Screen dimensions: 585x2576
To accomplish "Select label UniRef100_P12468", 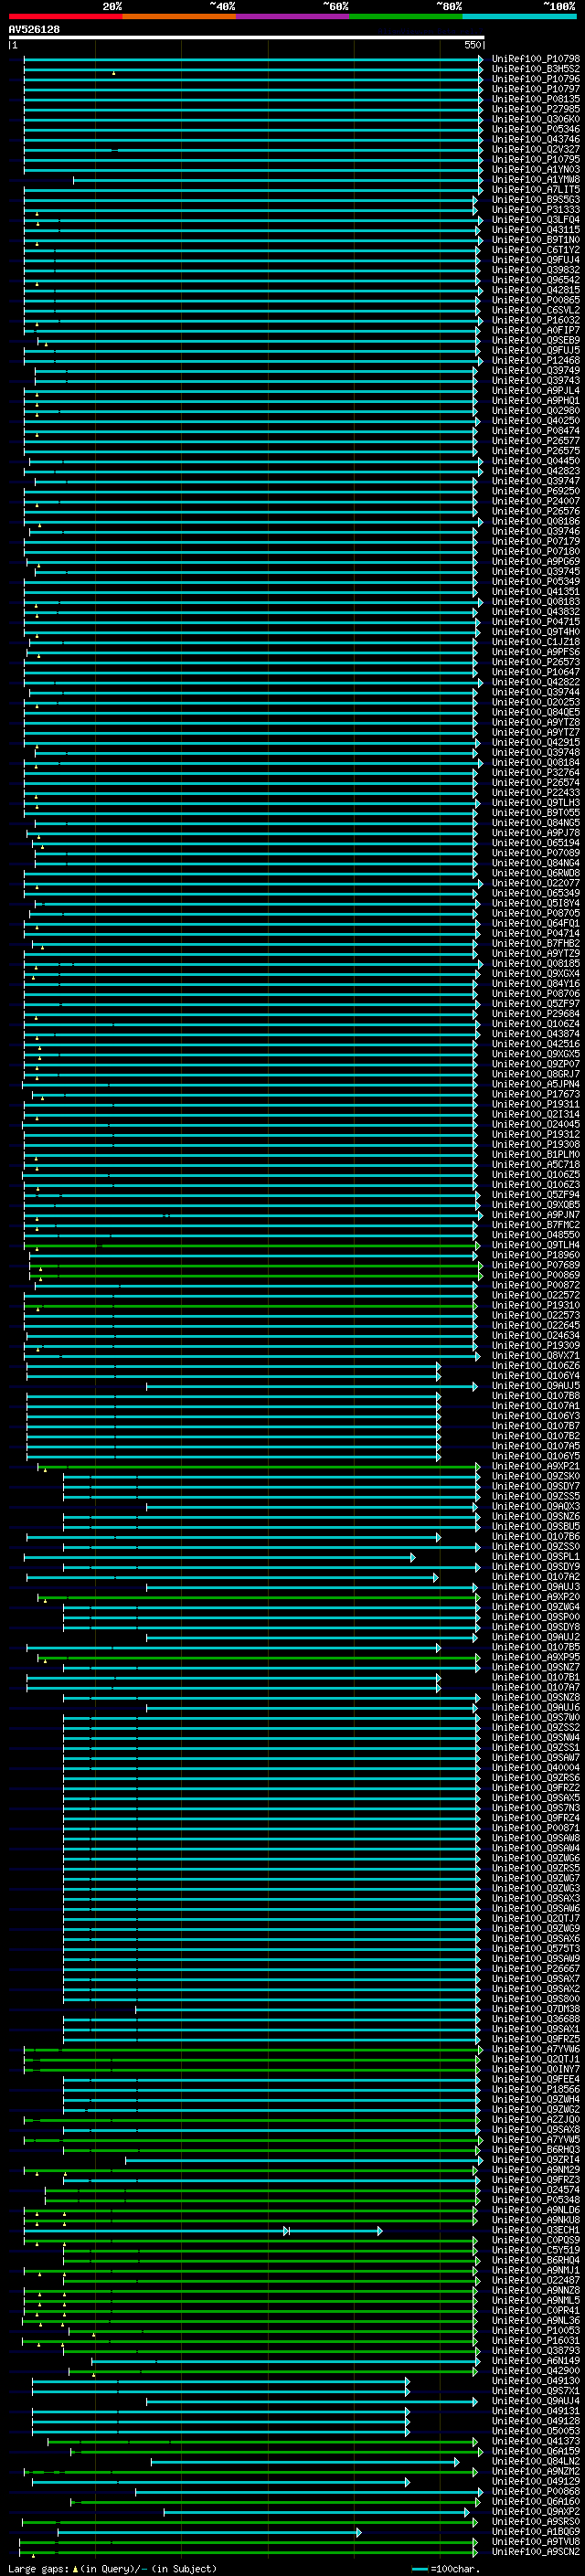I will [x=536, y=360].
